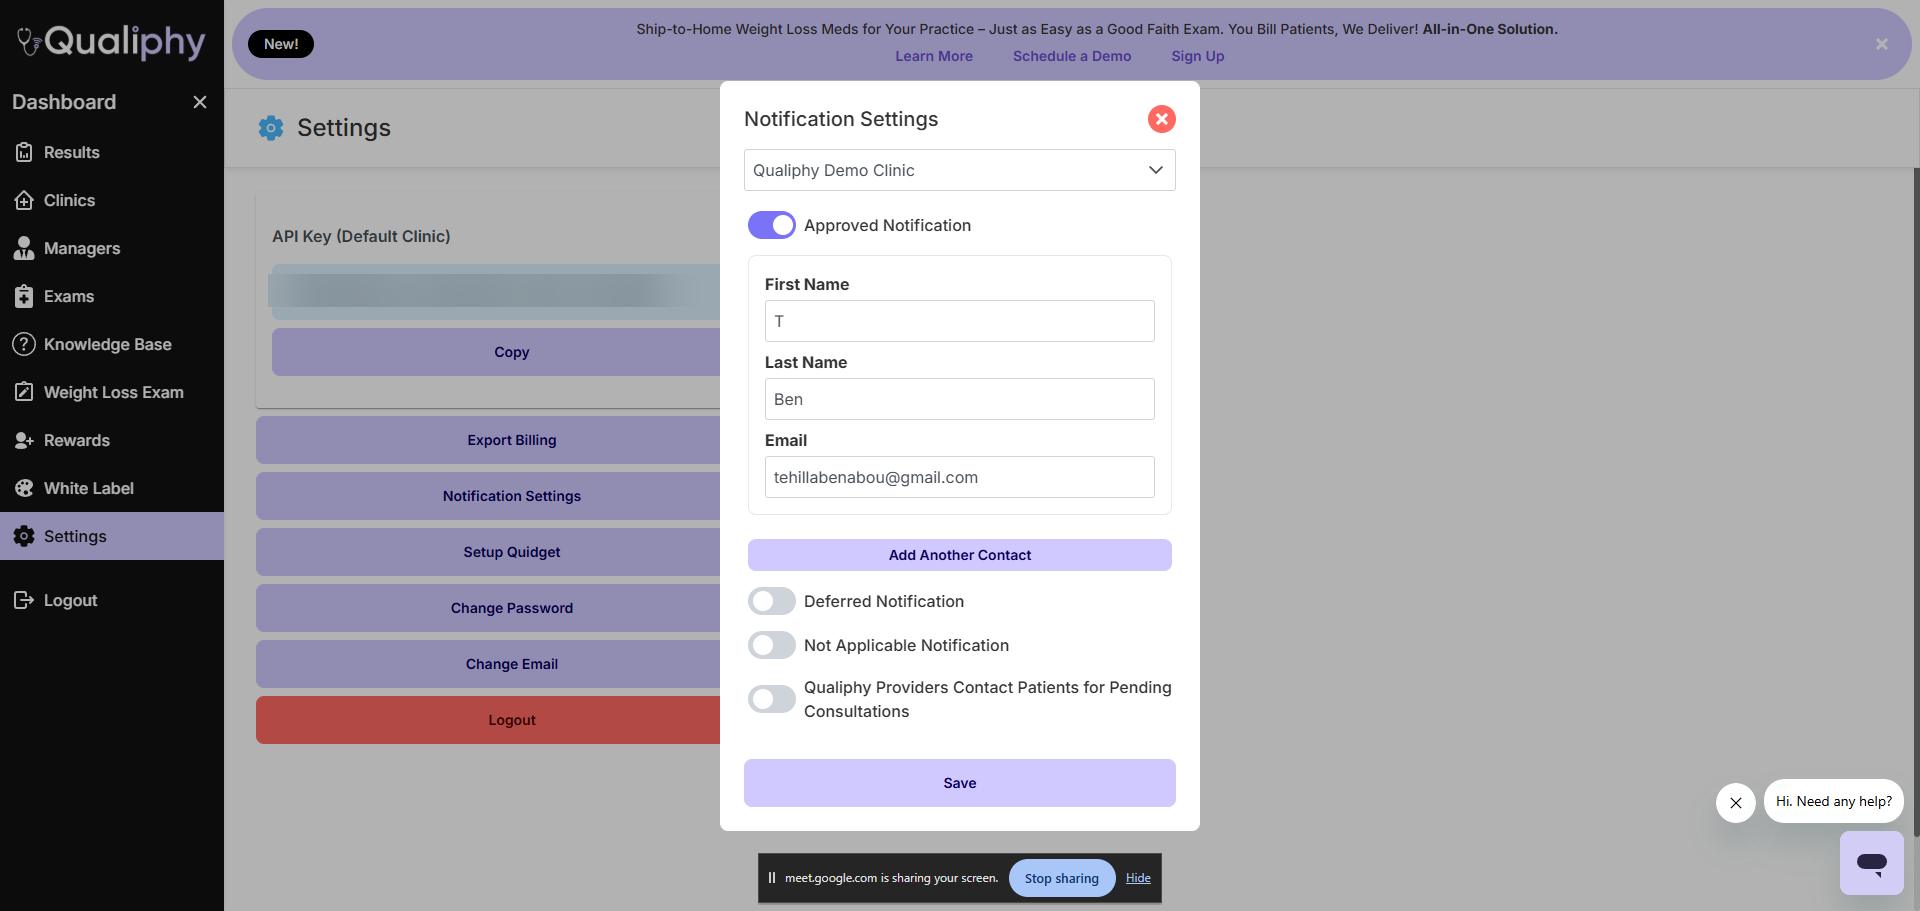Go to Clinics in the sidebar
Image resolution: width=1920 pixels, height=911 pixels.
point(112,200)
